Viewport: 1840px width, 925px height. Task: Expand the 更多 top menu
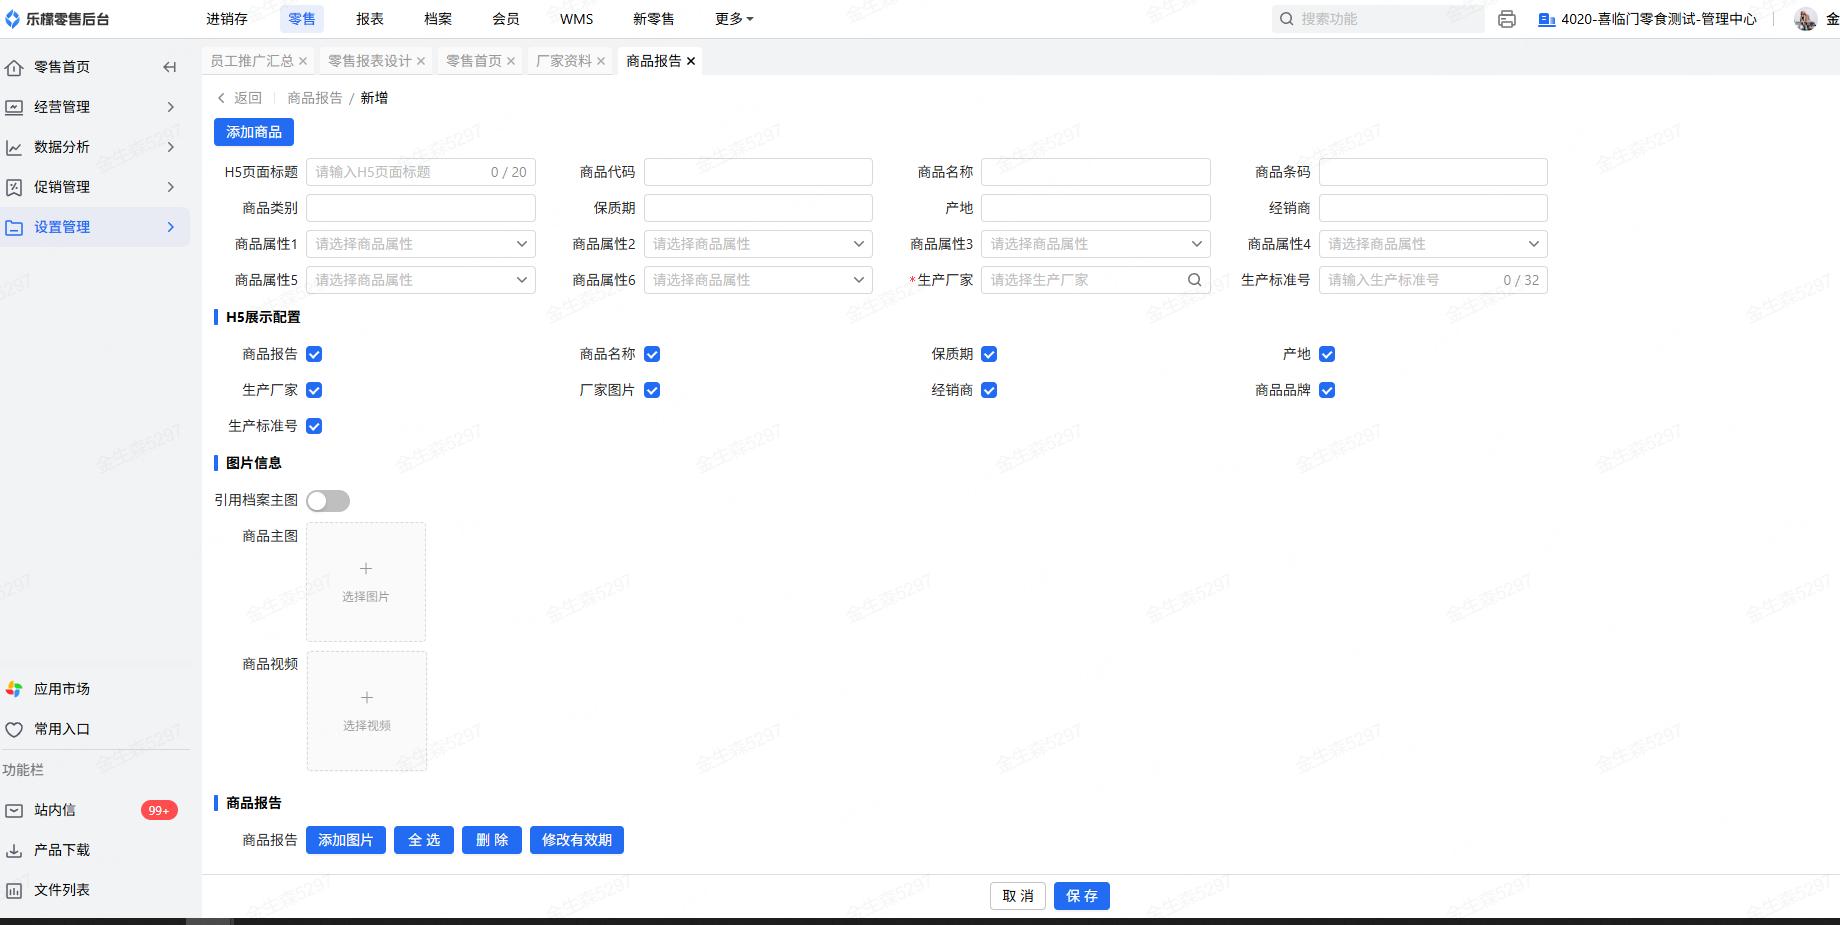click(x=734, y=19)
